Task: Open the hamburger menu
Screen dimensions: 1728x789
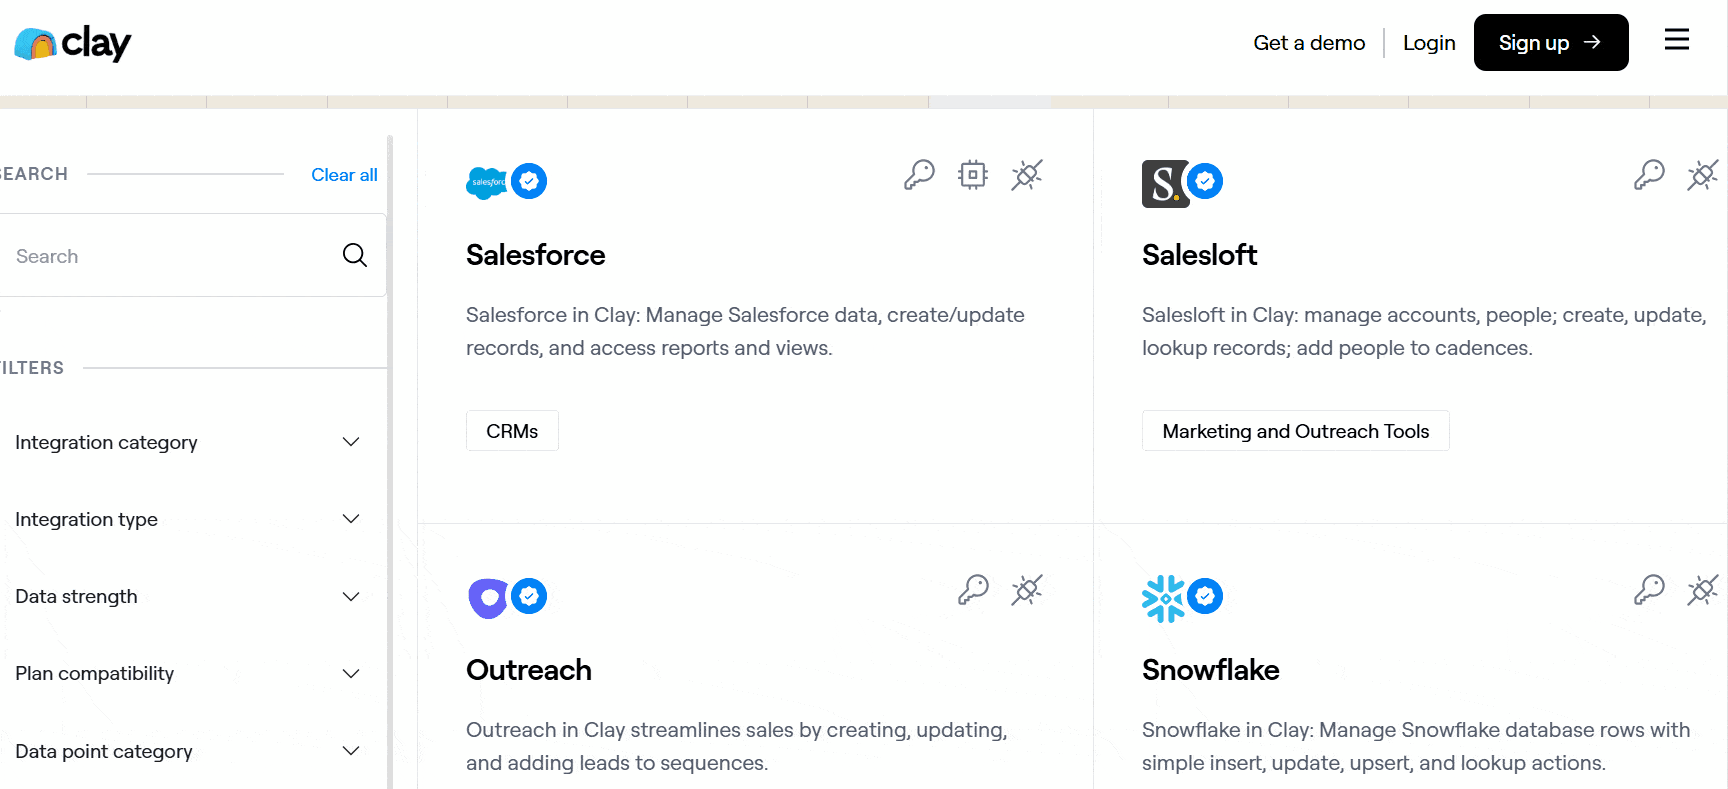Action: click(1676, 40)
